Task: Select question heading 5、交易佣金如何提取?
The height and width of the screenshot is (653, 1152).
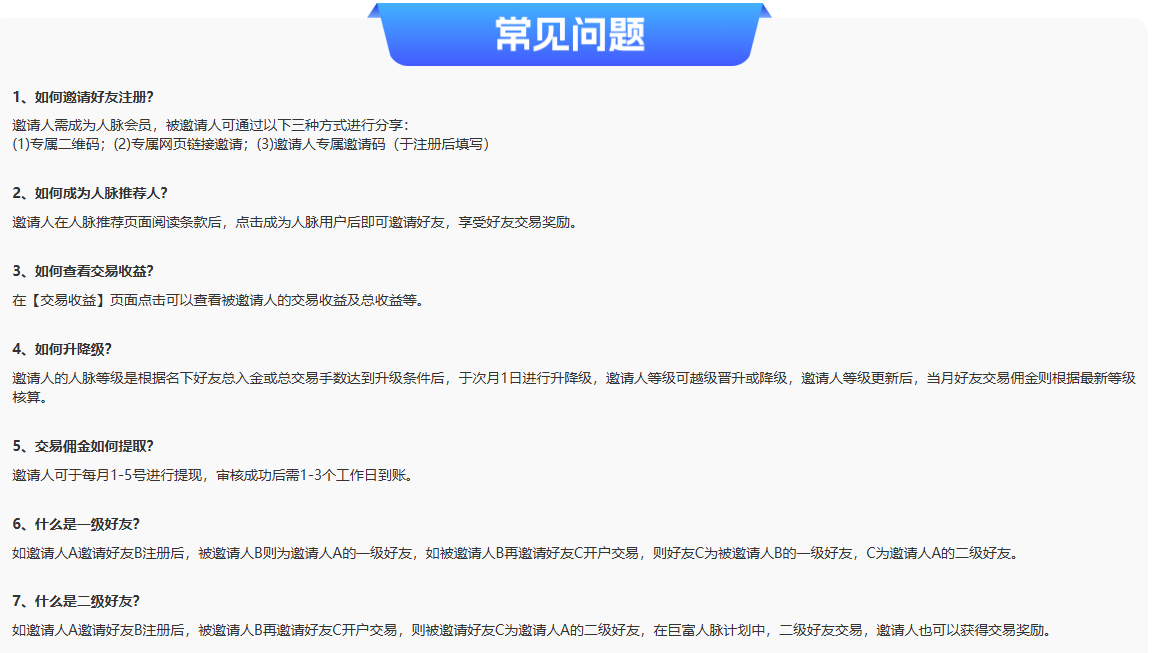Action: (83, 447)
